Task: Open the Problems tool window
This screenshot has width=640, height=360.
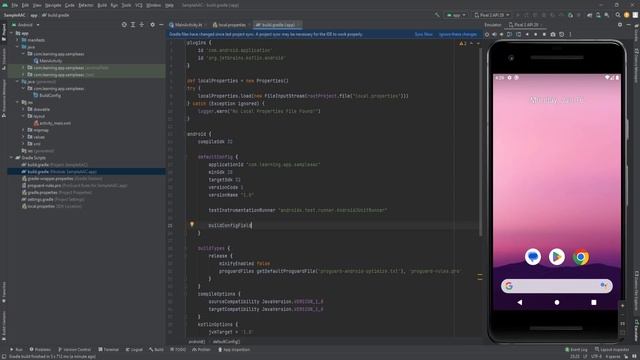Action: pyautogui.click(x=40, y=350)
